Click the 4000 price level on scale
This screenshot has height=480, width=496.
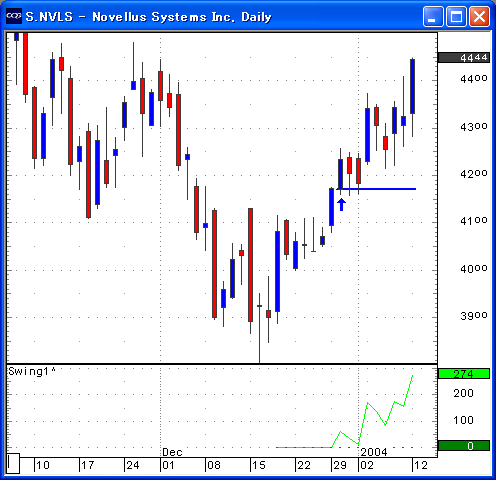(474, 269)
